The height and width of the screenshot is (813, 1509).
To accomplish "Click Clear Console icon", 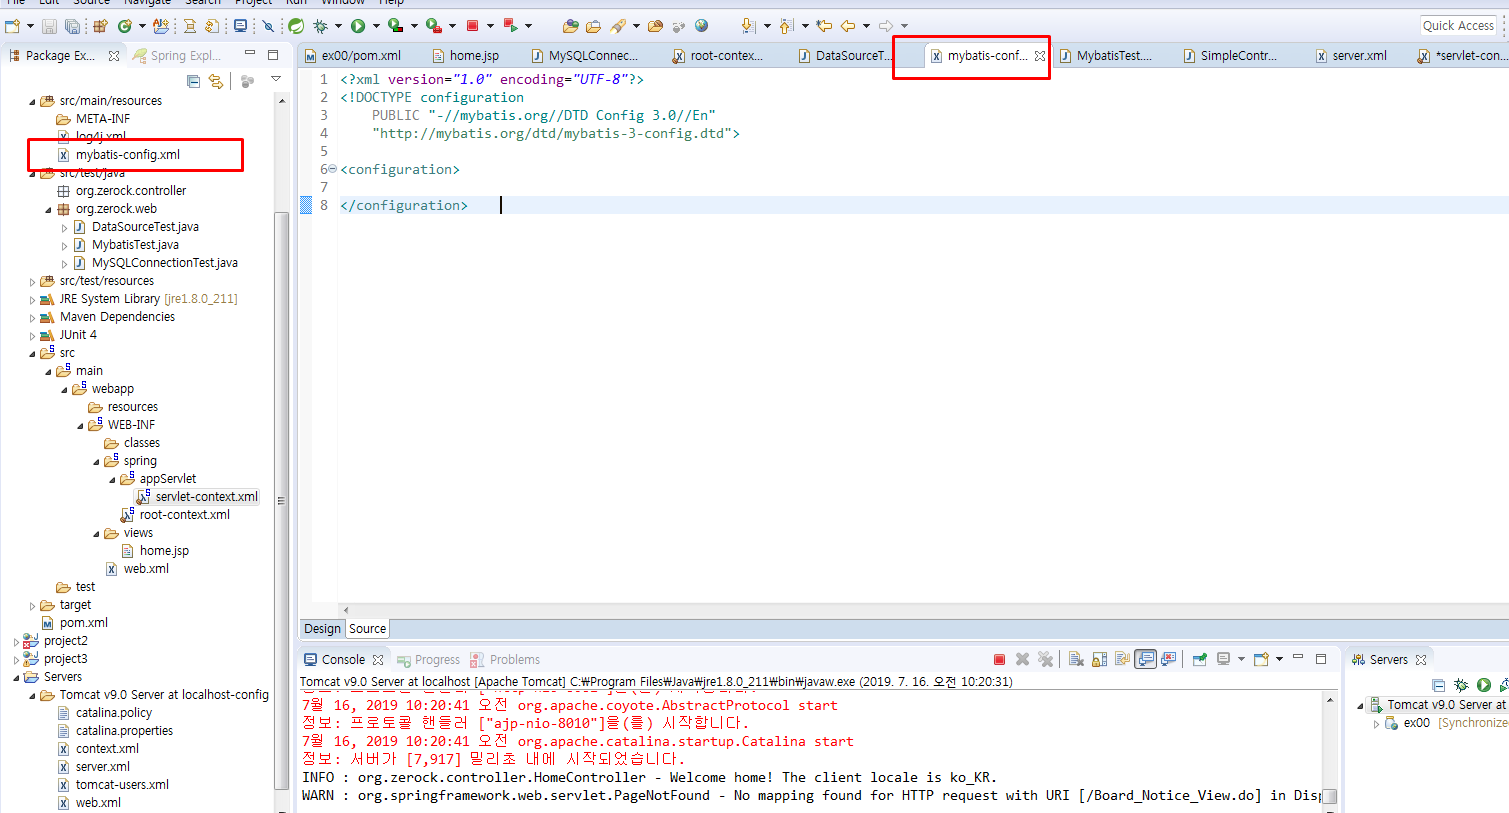I will click(1076, 659).
